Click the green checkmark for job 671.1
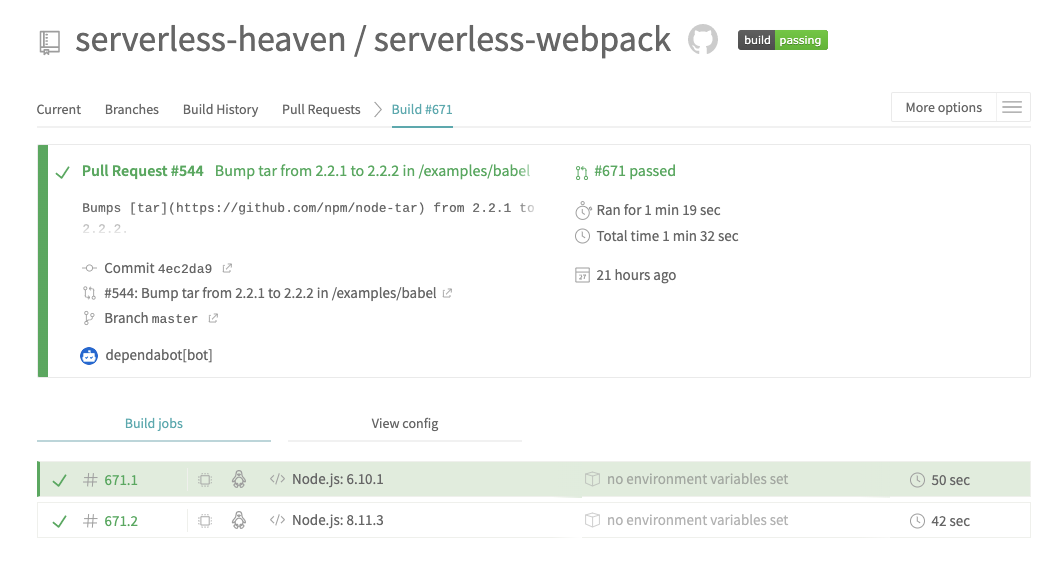The width and height of the screenshot is (1054, 567). click(60, 480)
